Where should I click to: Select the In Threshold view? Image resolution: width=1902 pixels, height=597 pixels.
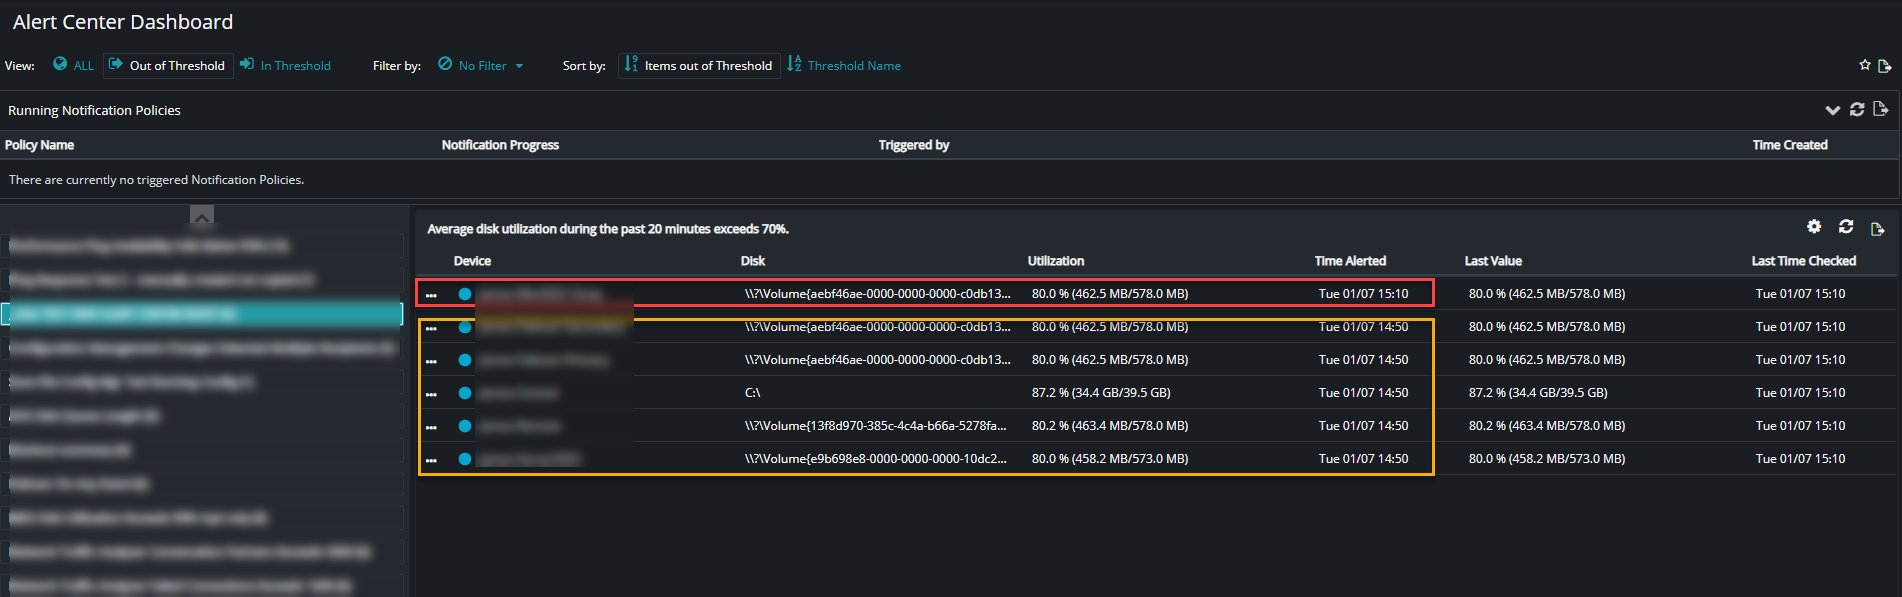[286, 66]
